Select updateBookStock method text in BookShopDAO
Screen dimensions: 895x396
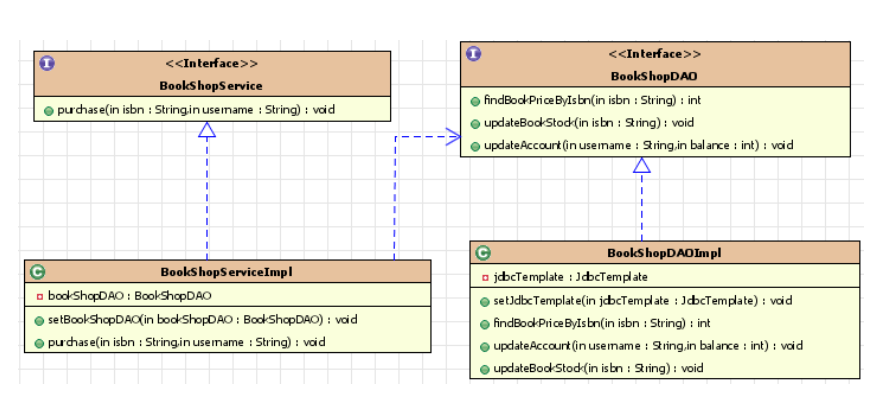click(x=588, y=123)
